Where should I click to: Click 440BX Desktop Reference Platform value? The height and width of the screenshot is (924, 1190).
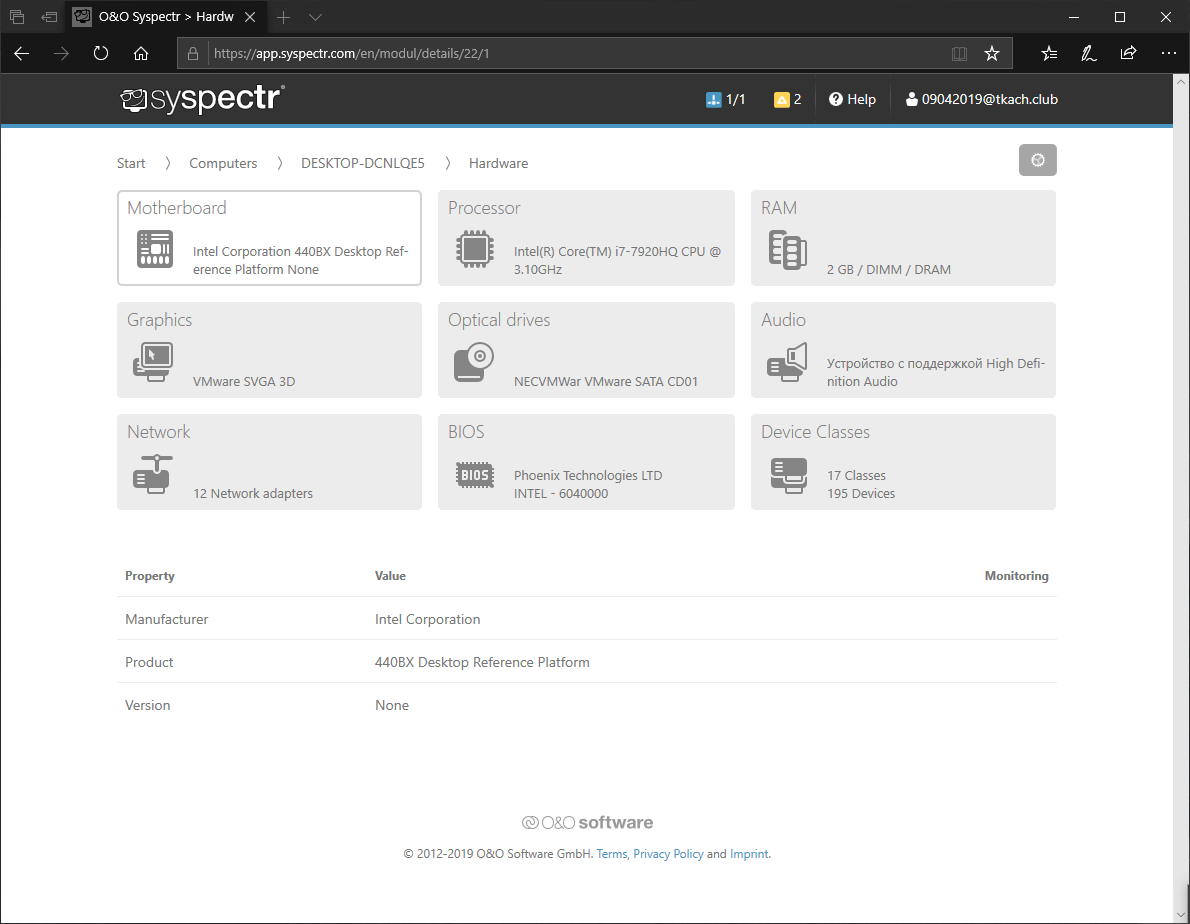point(482,662)
